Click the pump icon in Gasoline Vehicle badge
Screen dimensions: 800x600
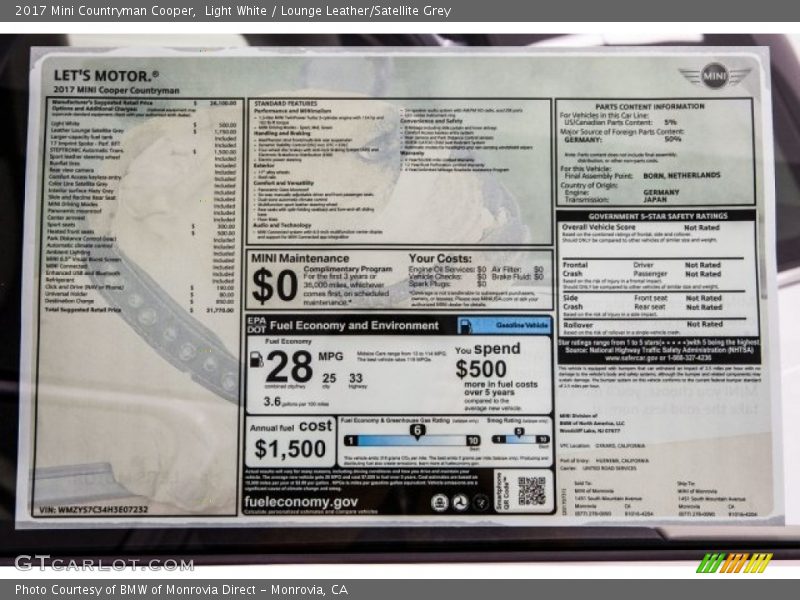tap(465, 326)
